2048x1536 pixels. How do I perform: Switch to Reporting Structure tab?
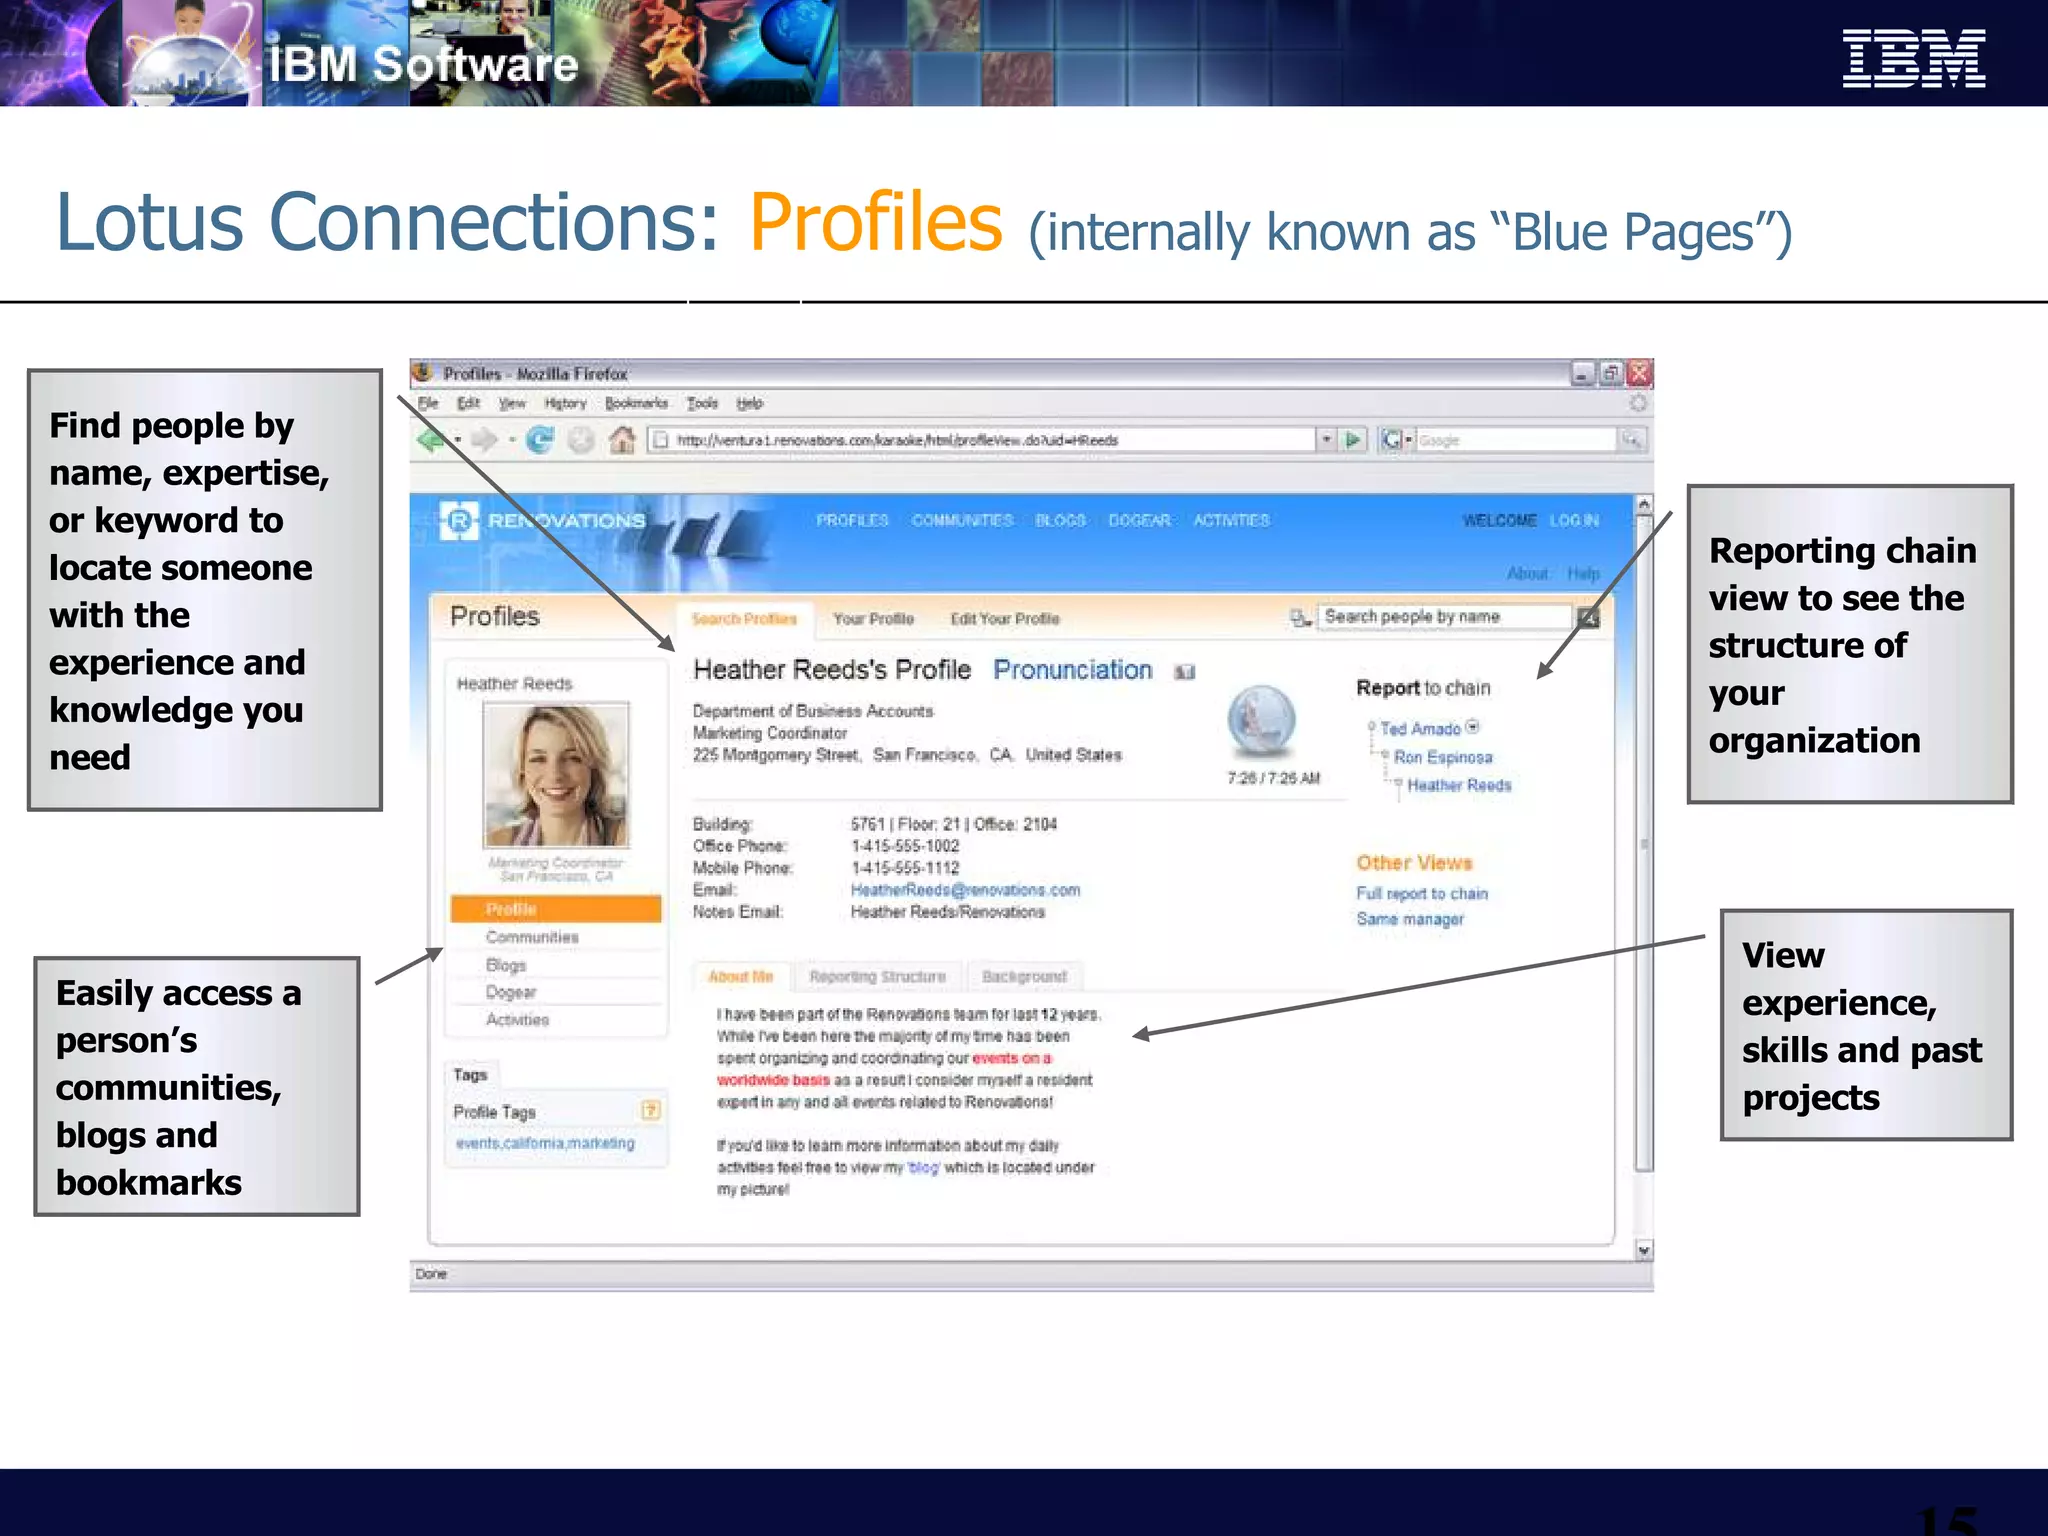(x=877, y=977)
